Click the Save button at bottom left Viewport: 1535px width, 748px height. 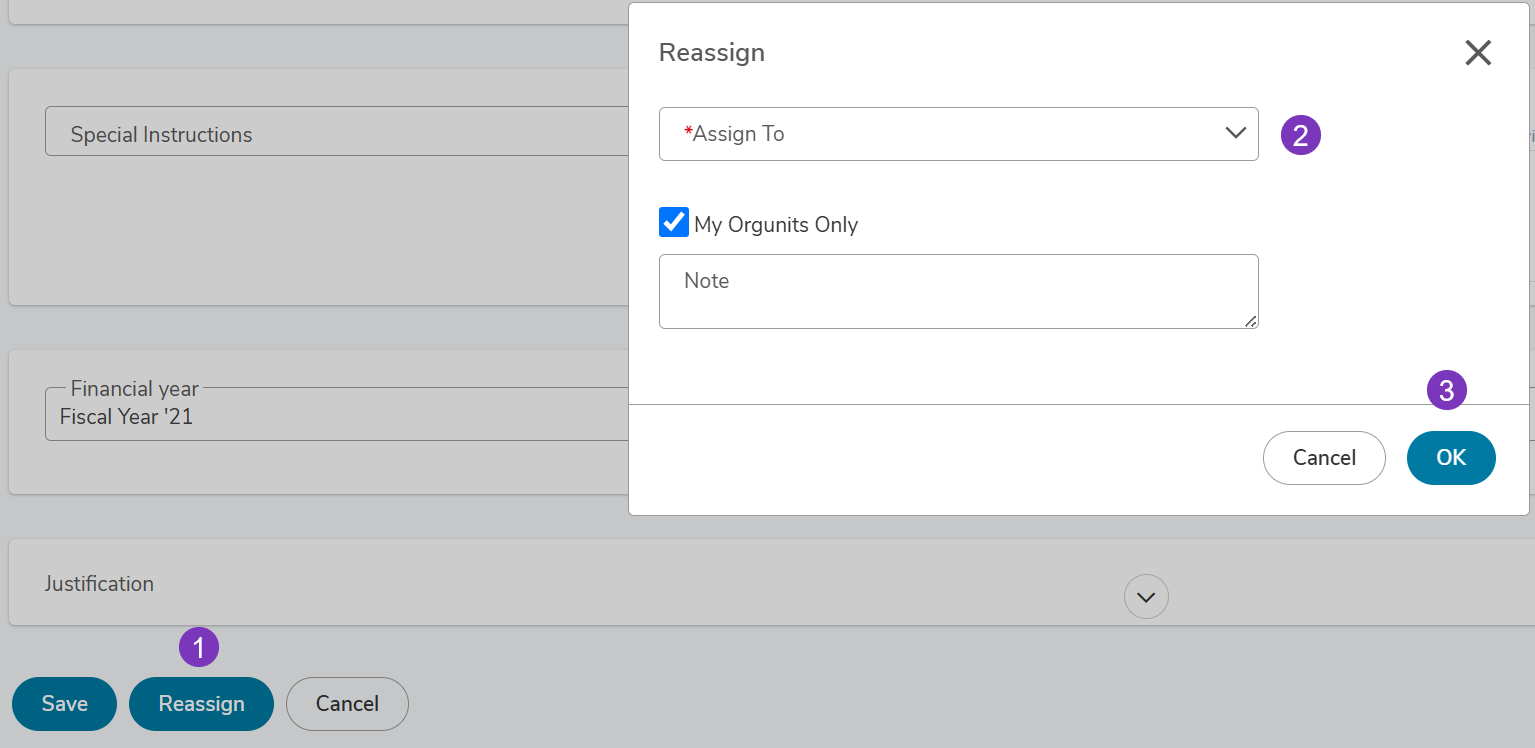click(x=65, y=704)
